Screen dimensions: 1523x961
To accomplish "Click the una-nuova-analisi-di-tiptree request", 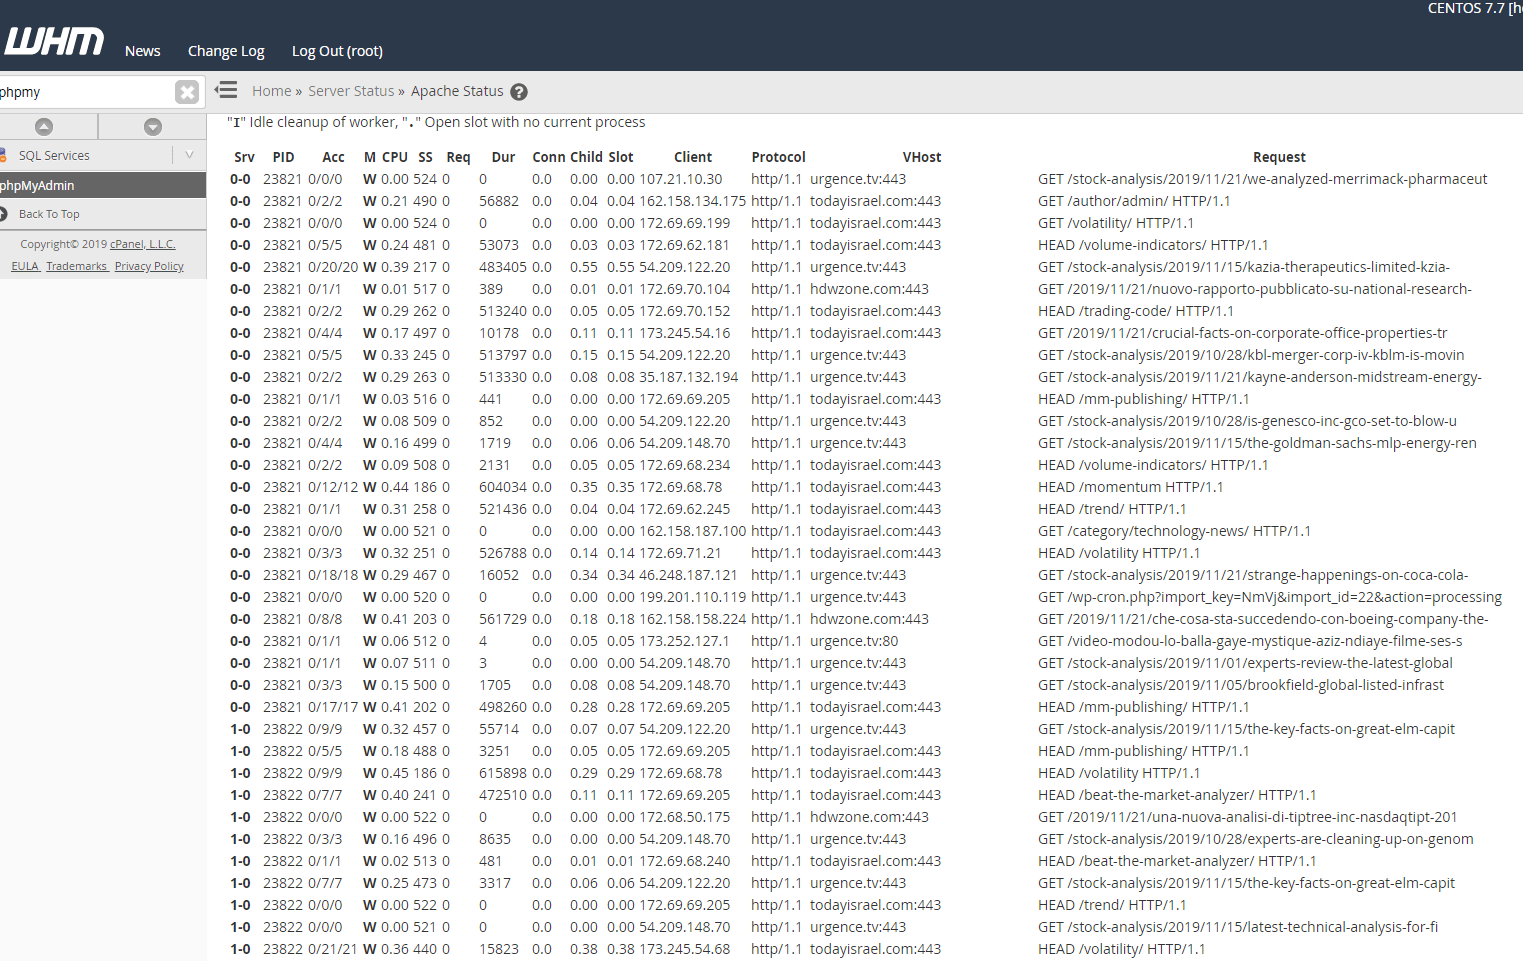I will [x=1248, y=817].
